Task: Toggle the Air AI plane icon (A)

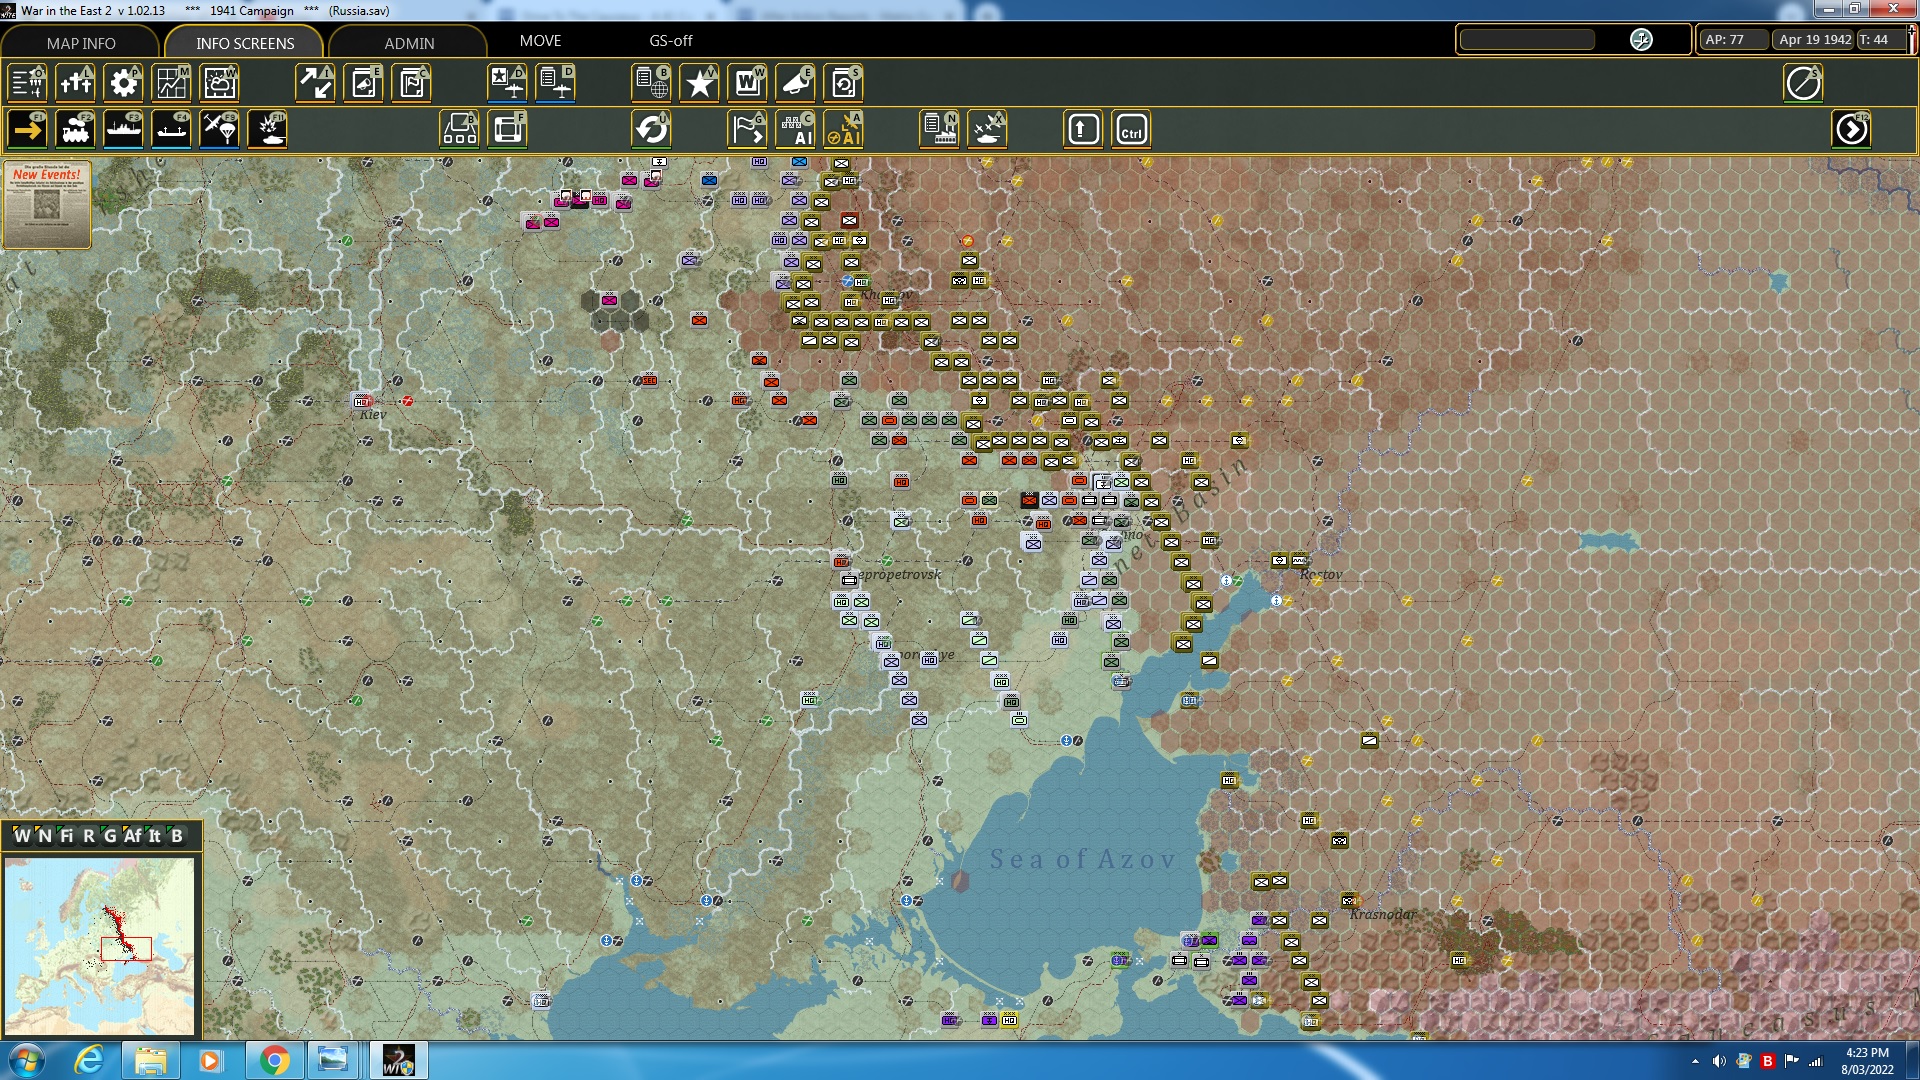Action: pyautogui.click(x=844, y=130)
